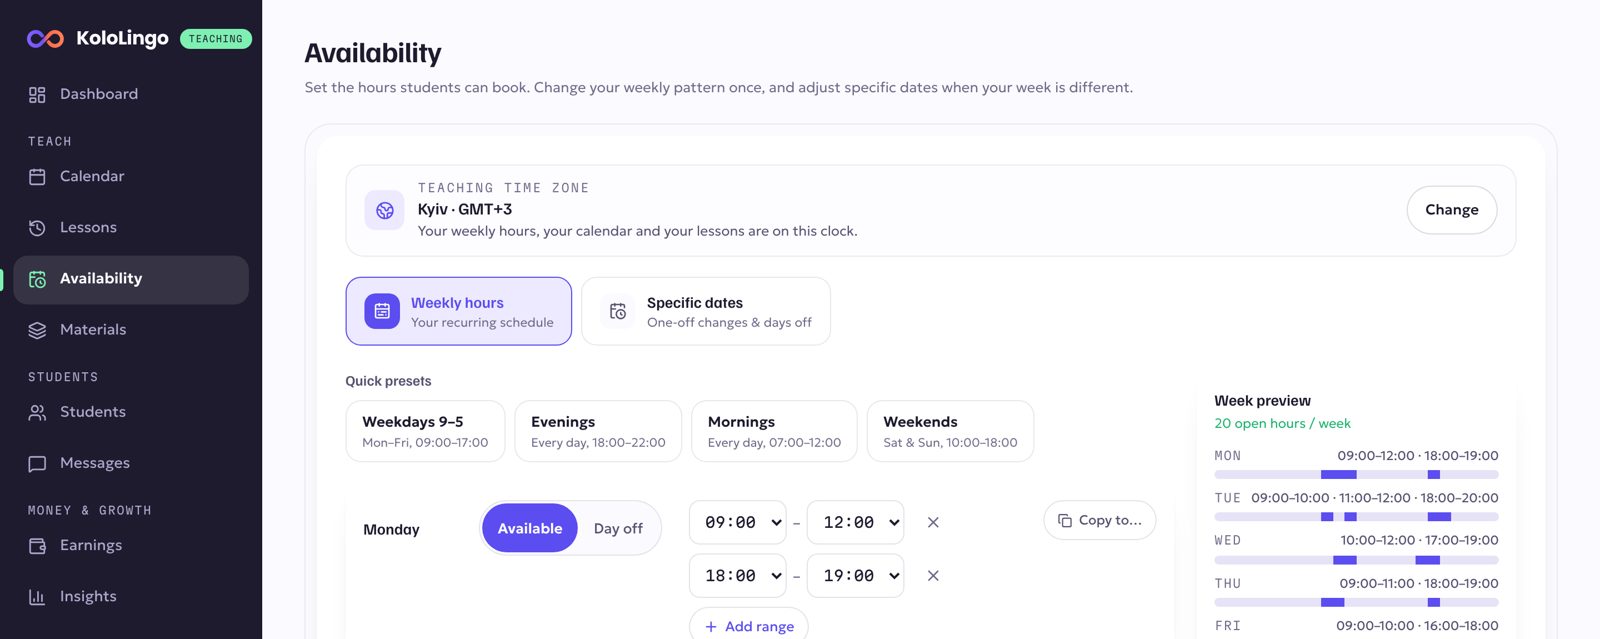Open Calendar from the sidebar
This screenshot has width=1600, height=639.
pyautogui.click(x=131, y=177)
